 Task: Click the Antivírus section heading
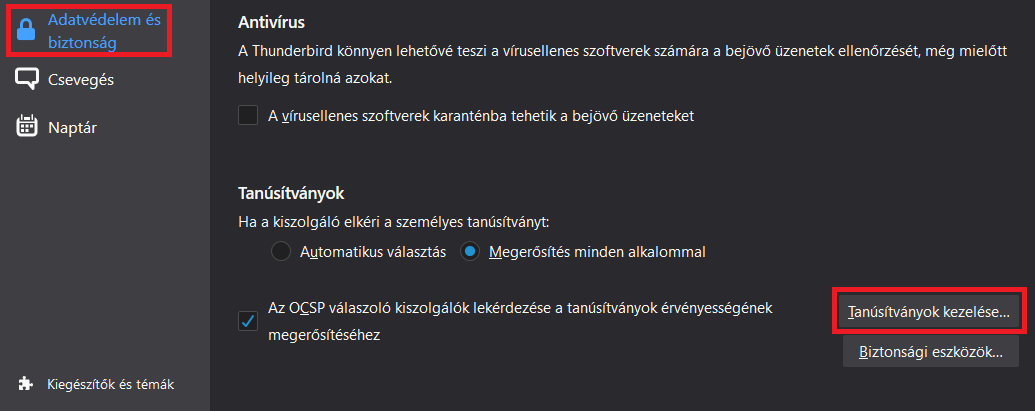tap(271, 22)
